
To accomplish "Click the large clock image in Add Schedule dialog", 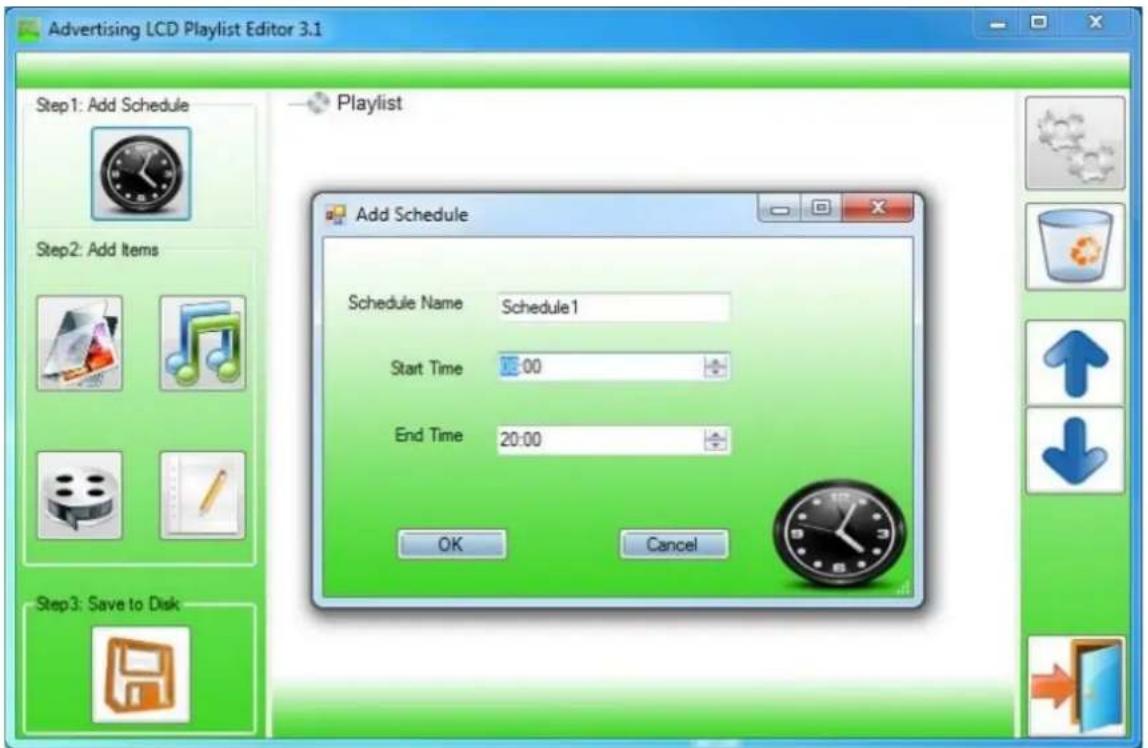I will [x=840, y=534].
